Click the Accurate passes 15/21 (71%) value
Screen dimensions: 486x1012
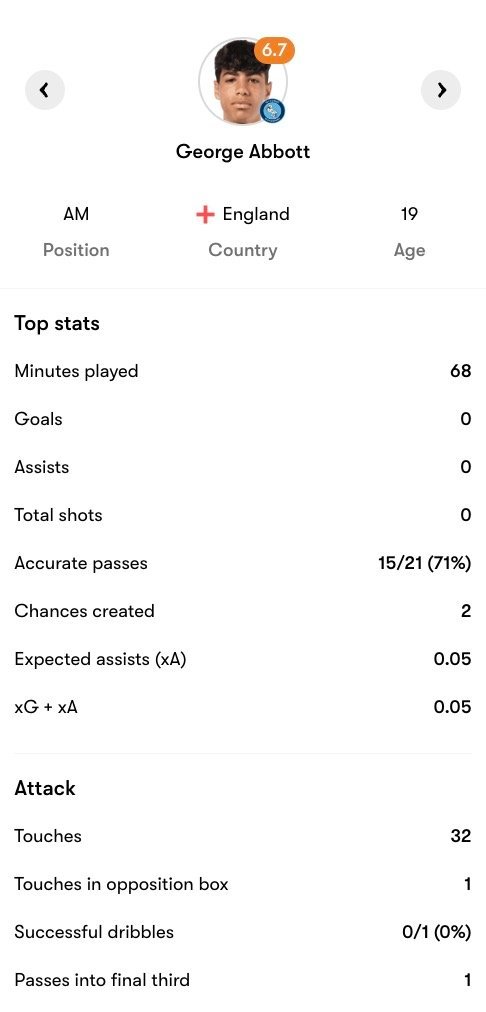click(425, 563)
